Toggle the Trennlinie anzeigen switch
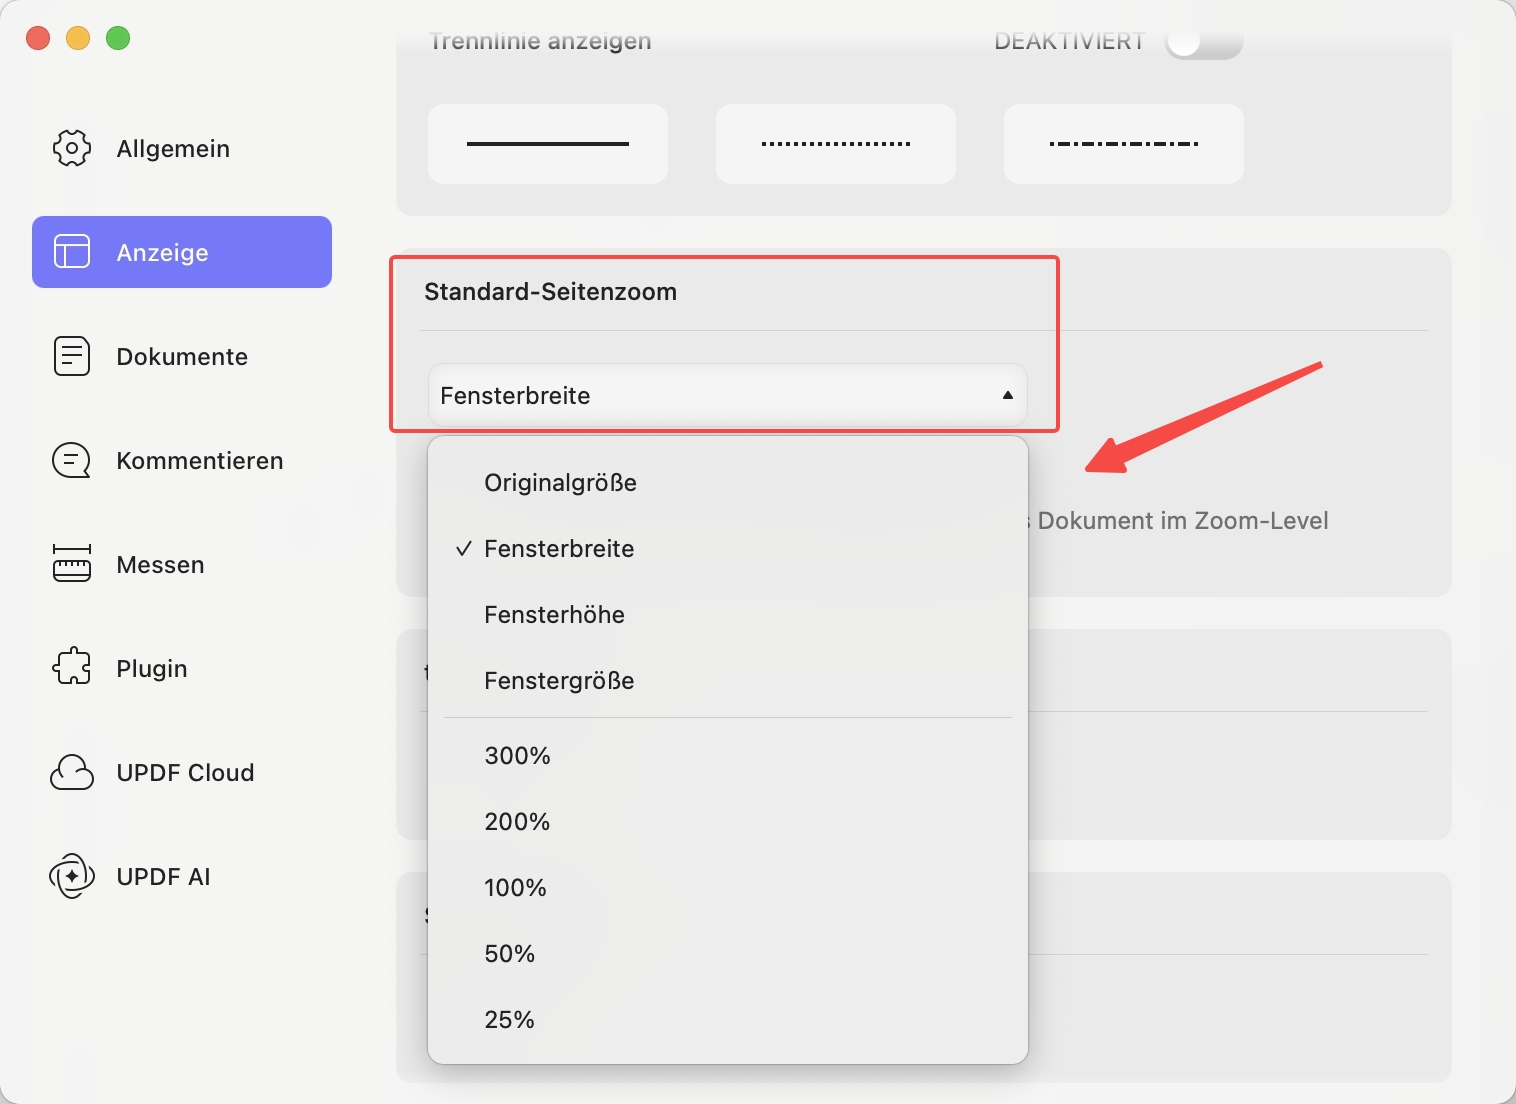Screen dimensions: 1516x1104 coord(1204,42)
